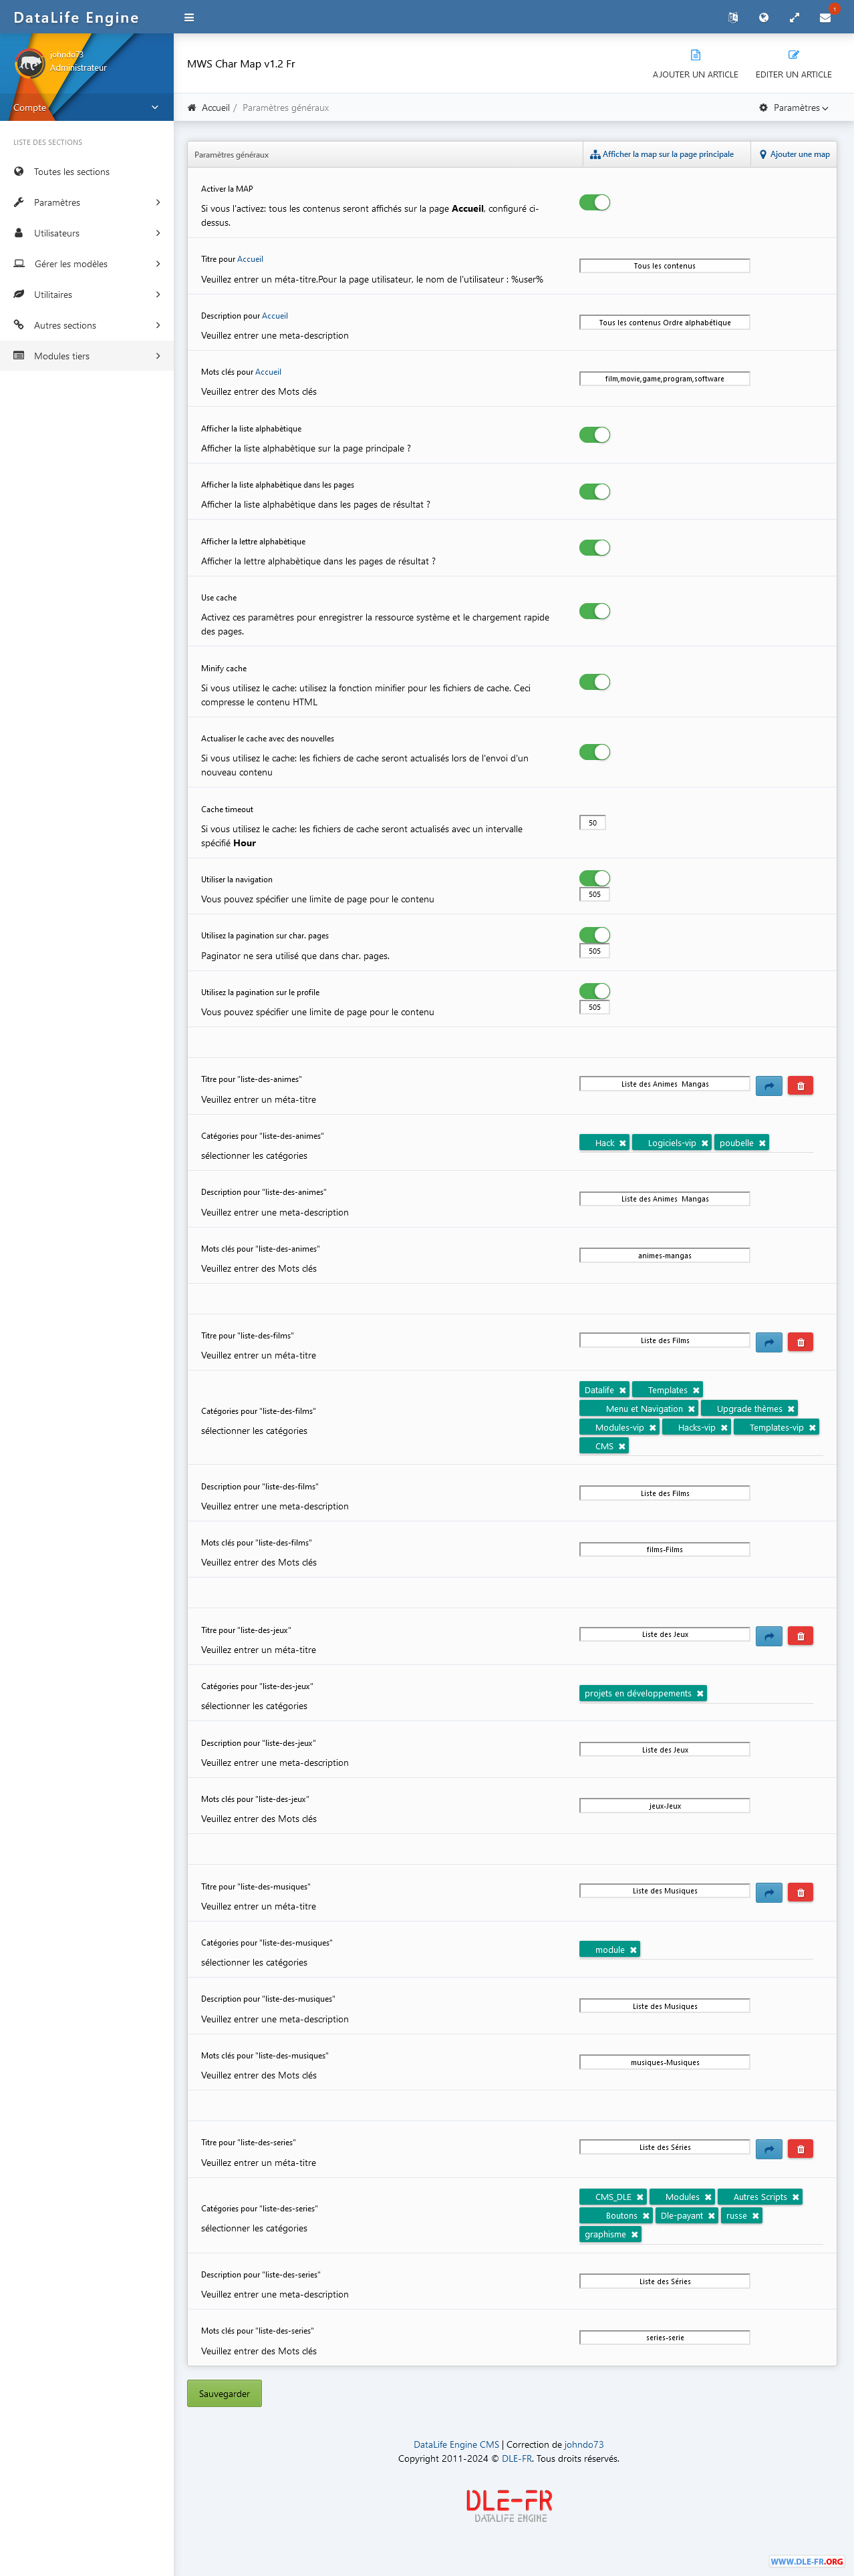Click the Editer un article icon

point(794,55)
